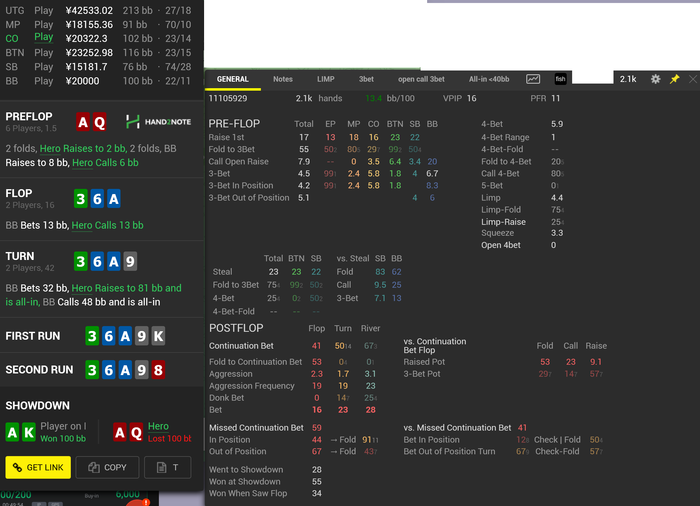Image resolution: width=700 pixels, height=506 pixels.
Task: Click the showdown green A card
Action: pyautogui.click(x=12, y=432)
